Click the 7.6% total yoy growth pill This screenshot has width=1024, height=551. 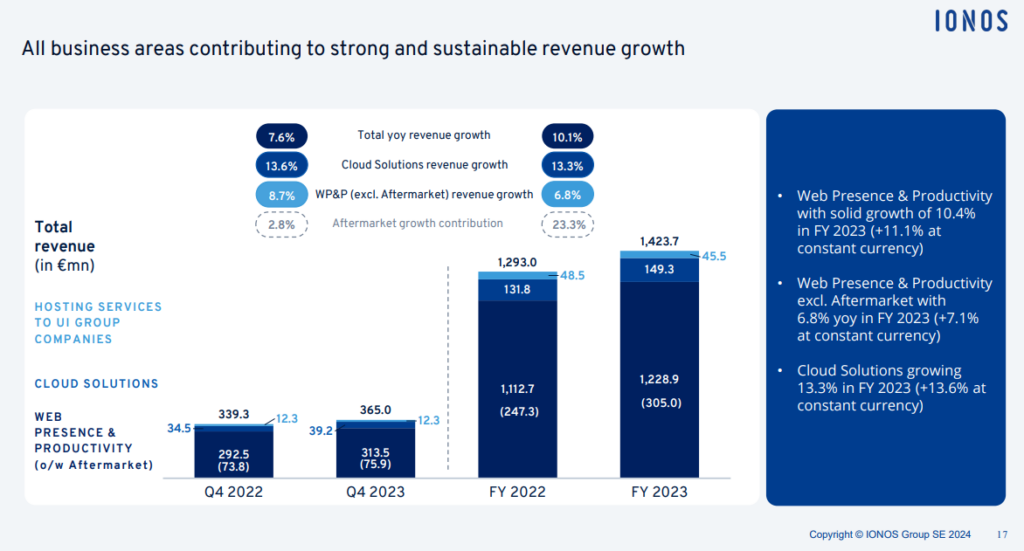(x=281, y=137)
